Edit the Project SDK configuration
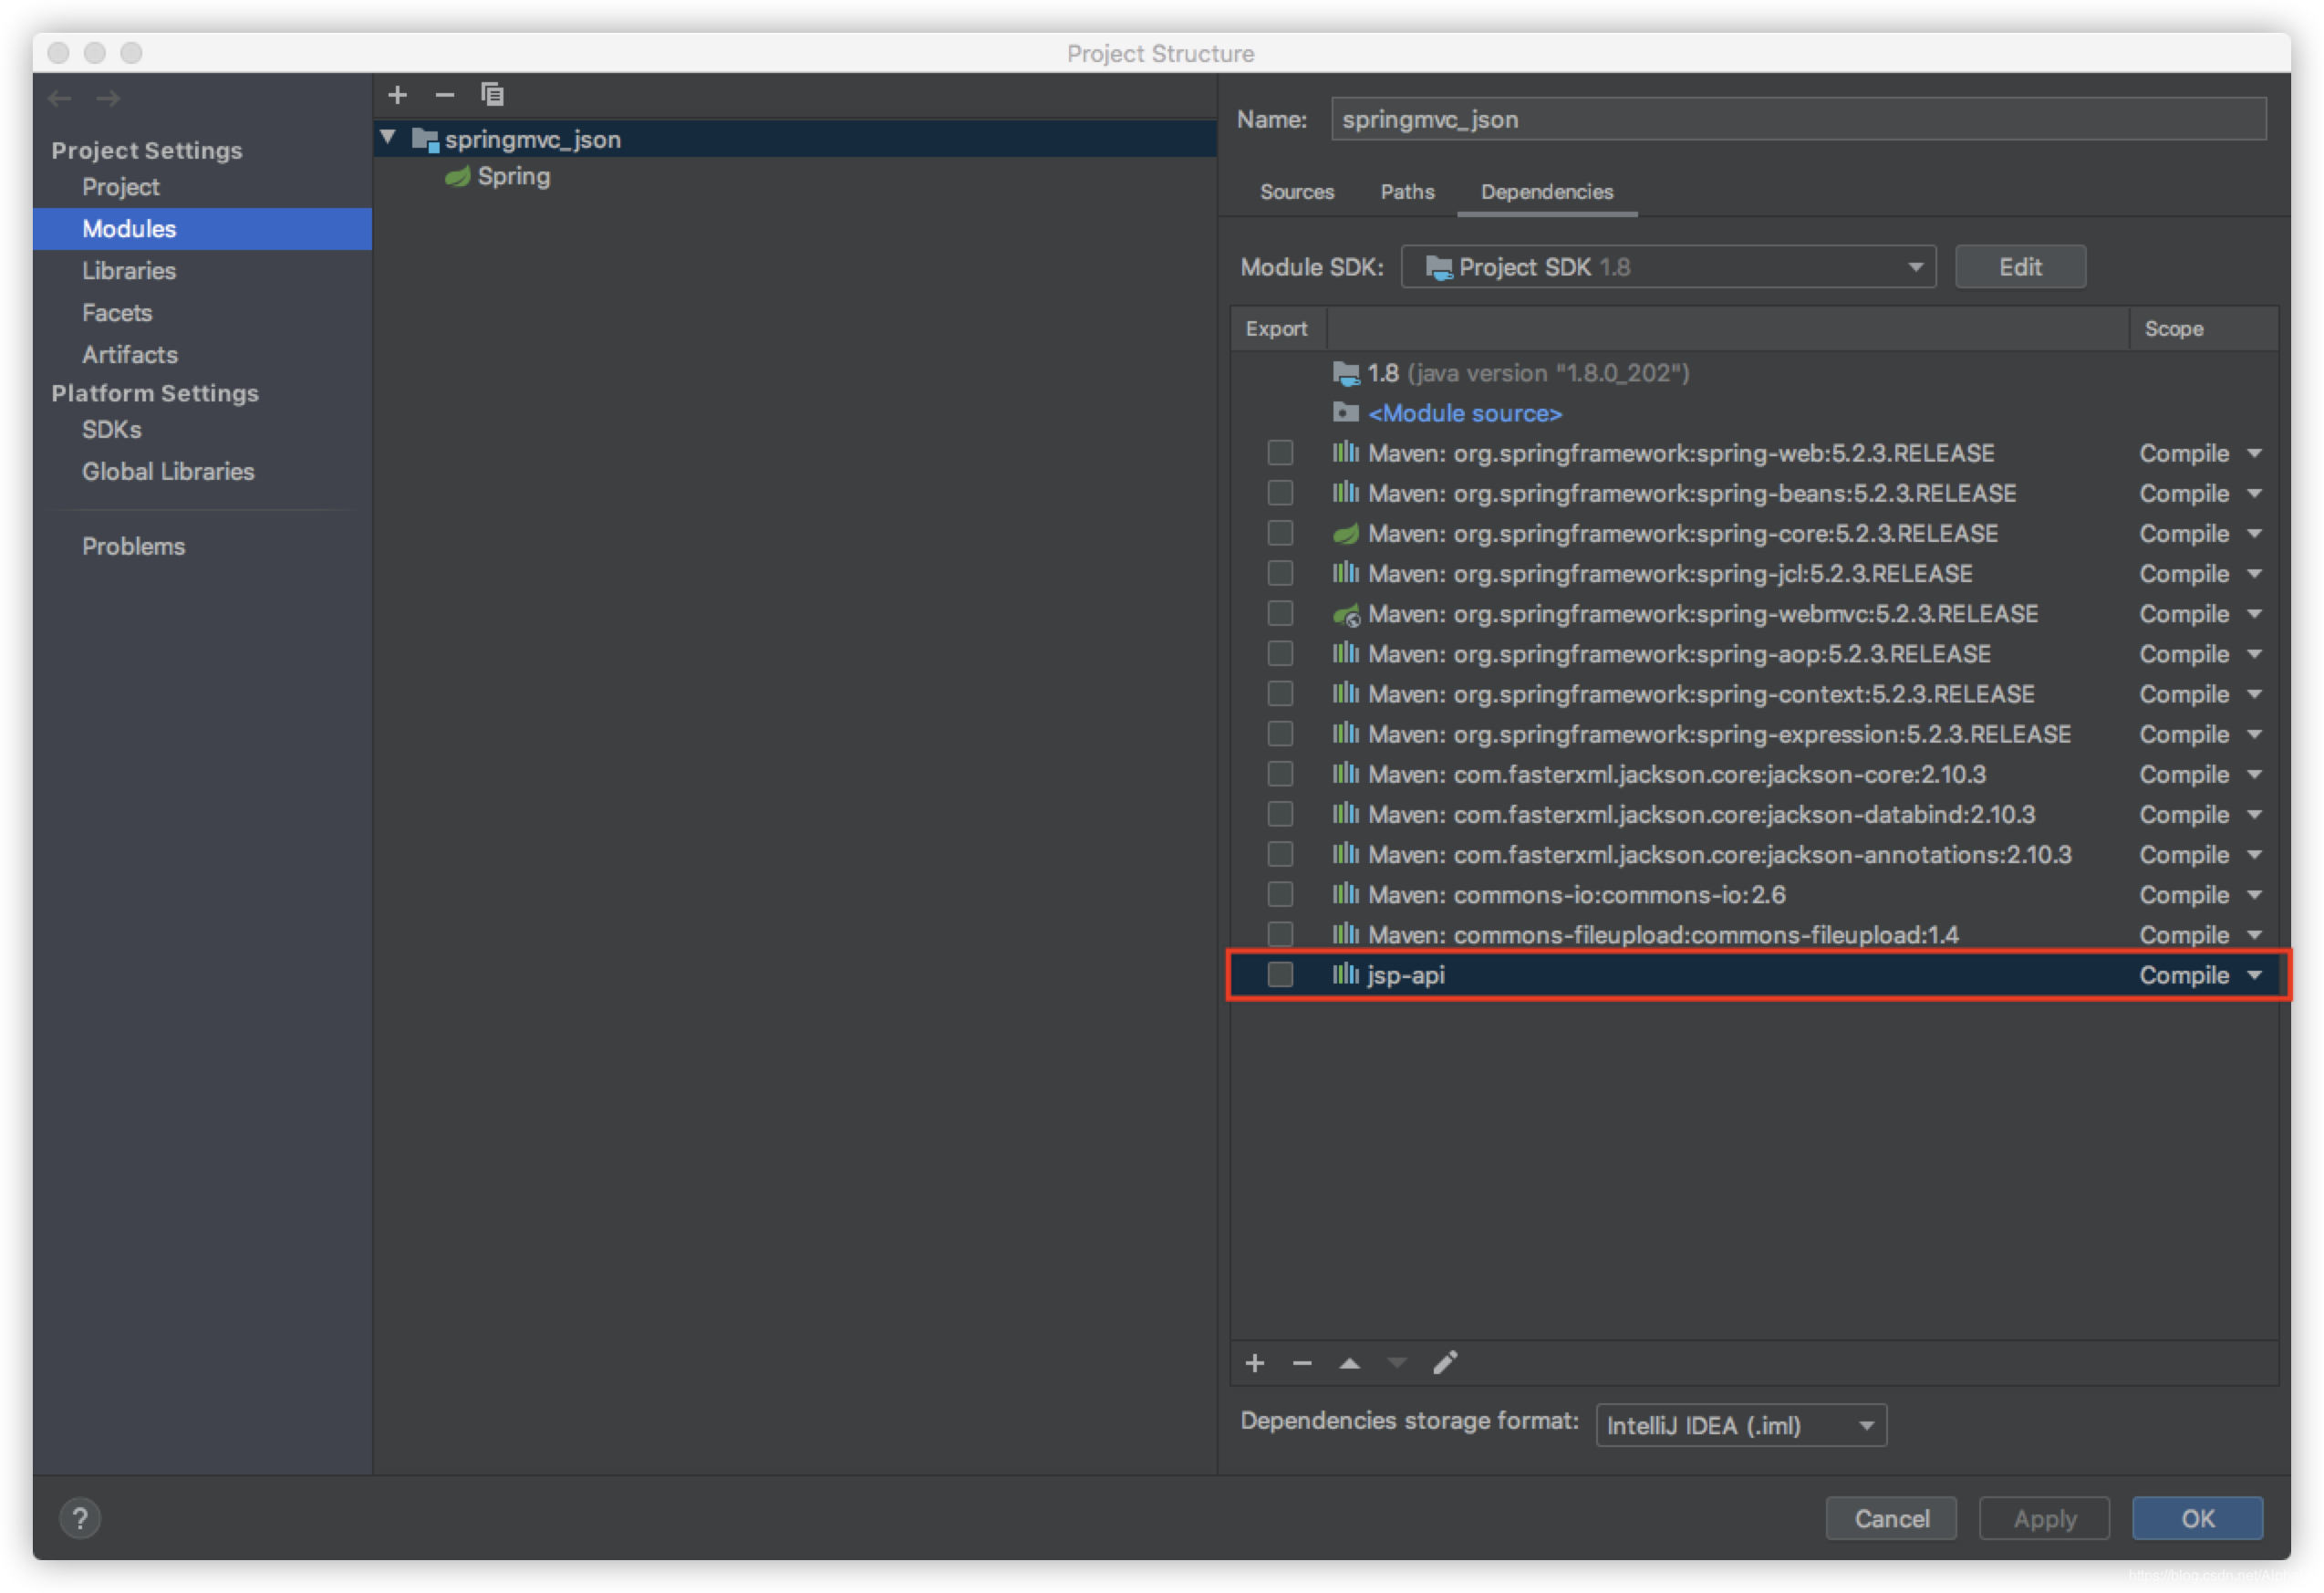The width and height of the screenshot is (2324, 1593). [2020, 266]
